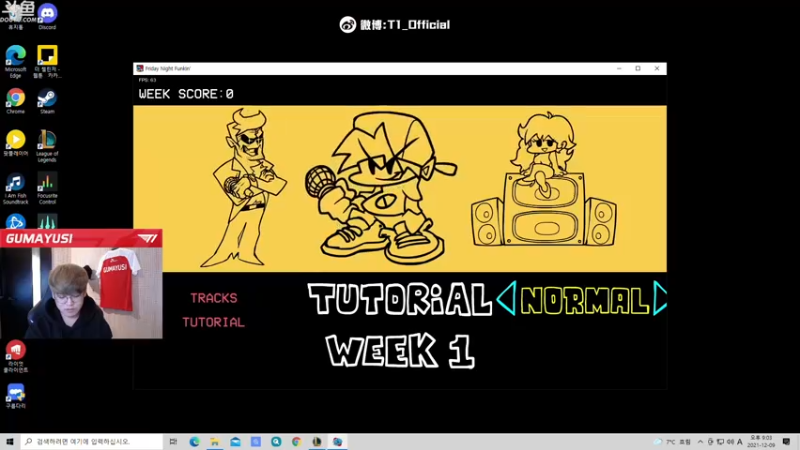Open the blue folder shortcut below Riot Client
This screenshot has height=450, width=800.
(x=15, y=396)
